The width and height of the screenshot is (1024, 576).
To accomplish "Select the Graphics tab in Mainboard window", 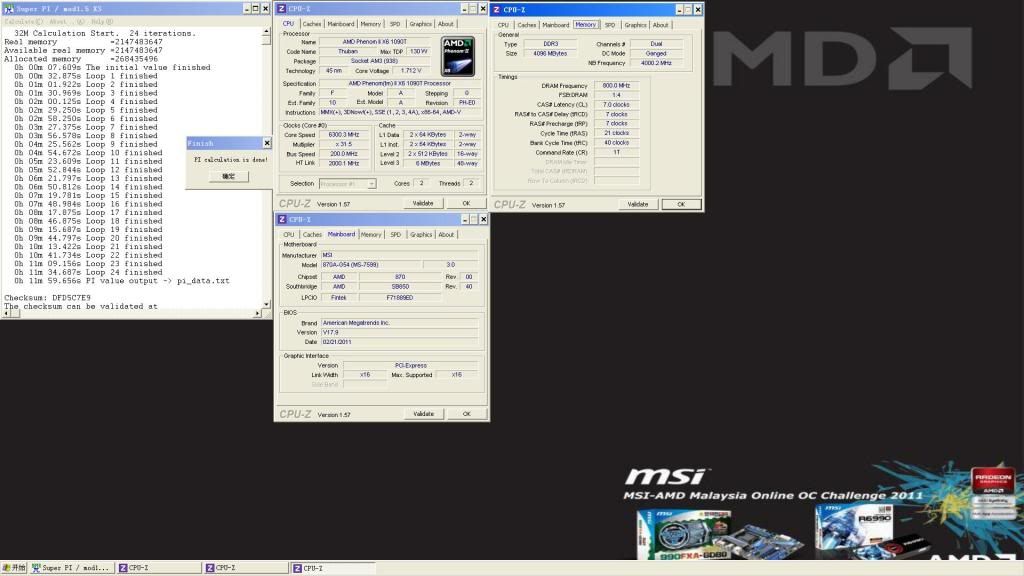I will coord(421,235).
